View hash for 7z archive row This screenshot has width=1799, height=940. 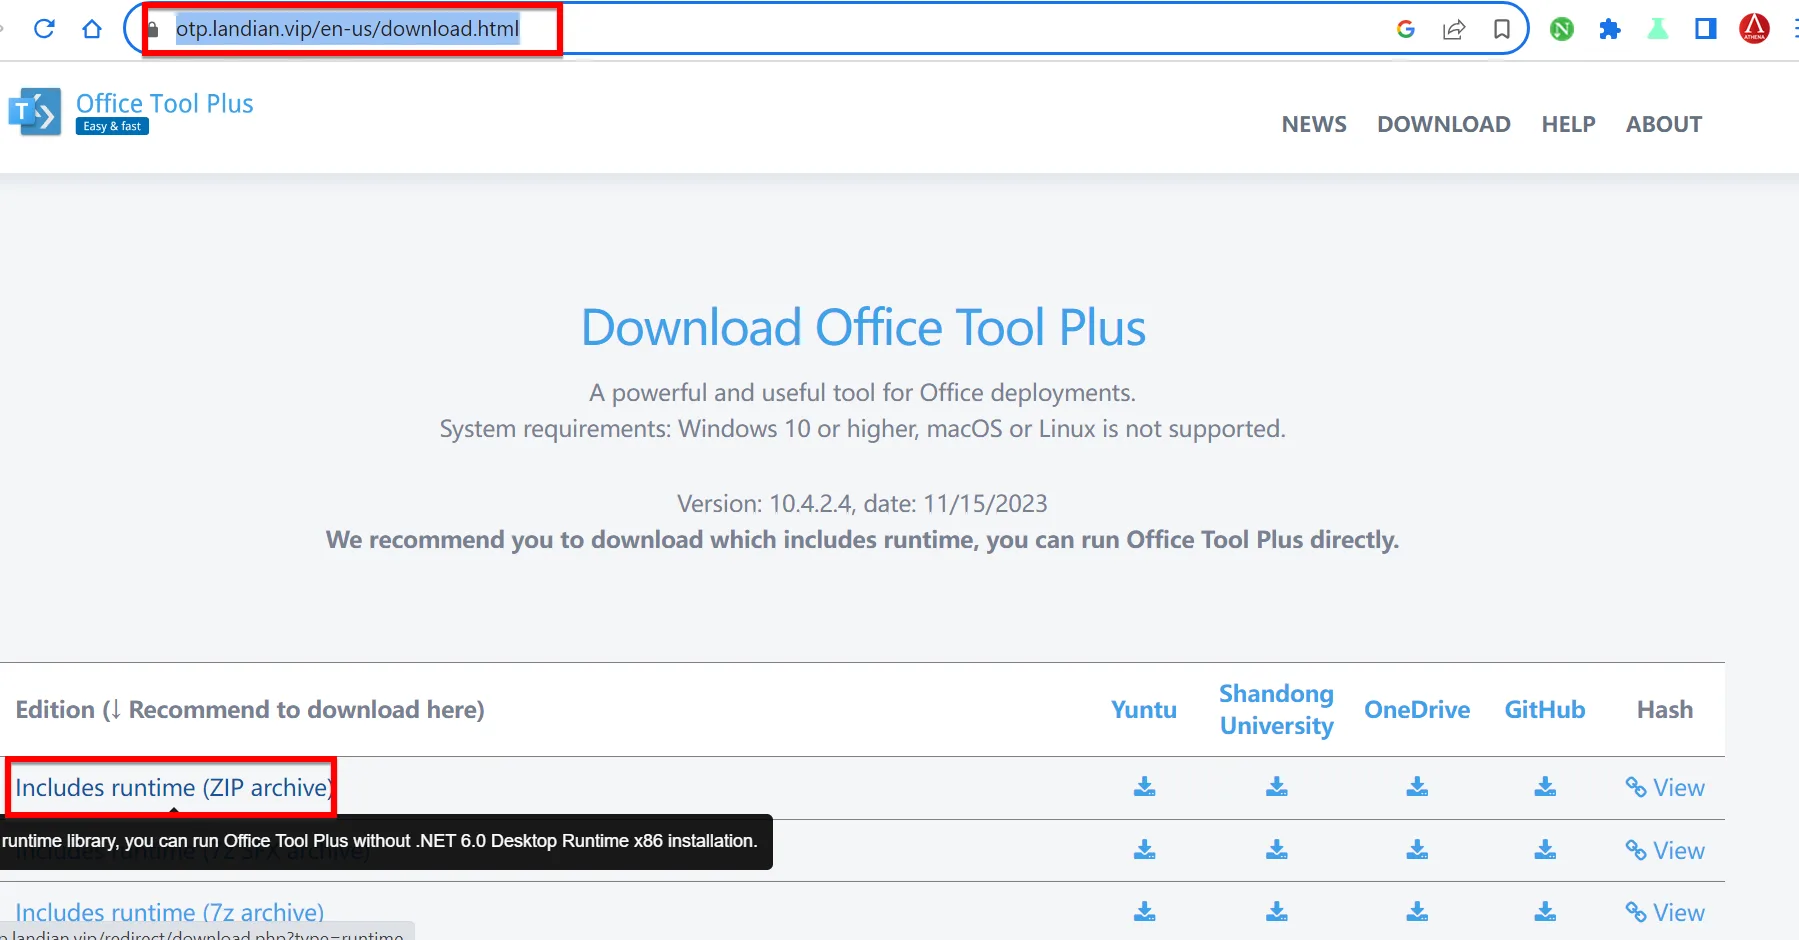pos(1665,913)
